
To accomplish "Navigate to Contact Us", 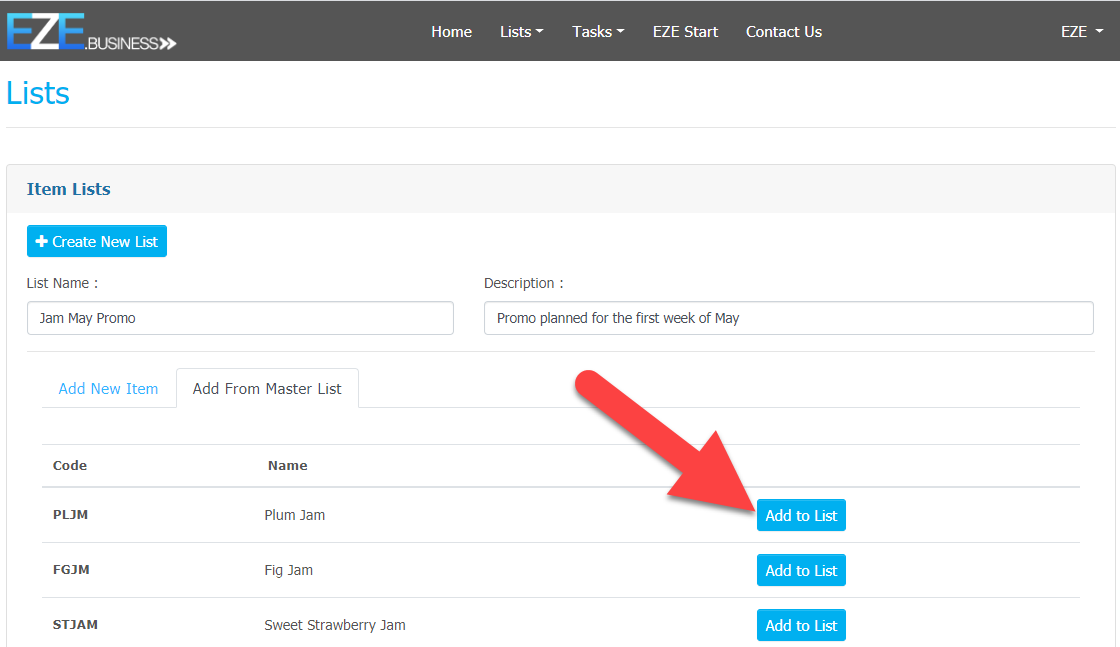I will (783, 32).
